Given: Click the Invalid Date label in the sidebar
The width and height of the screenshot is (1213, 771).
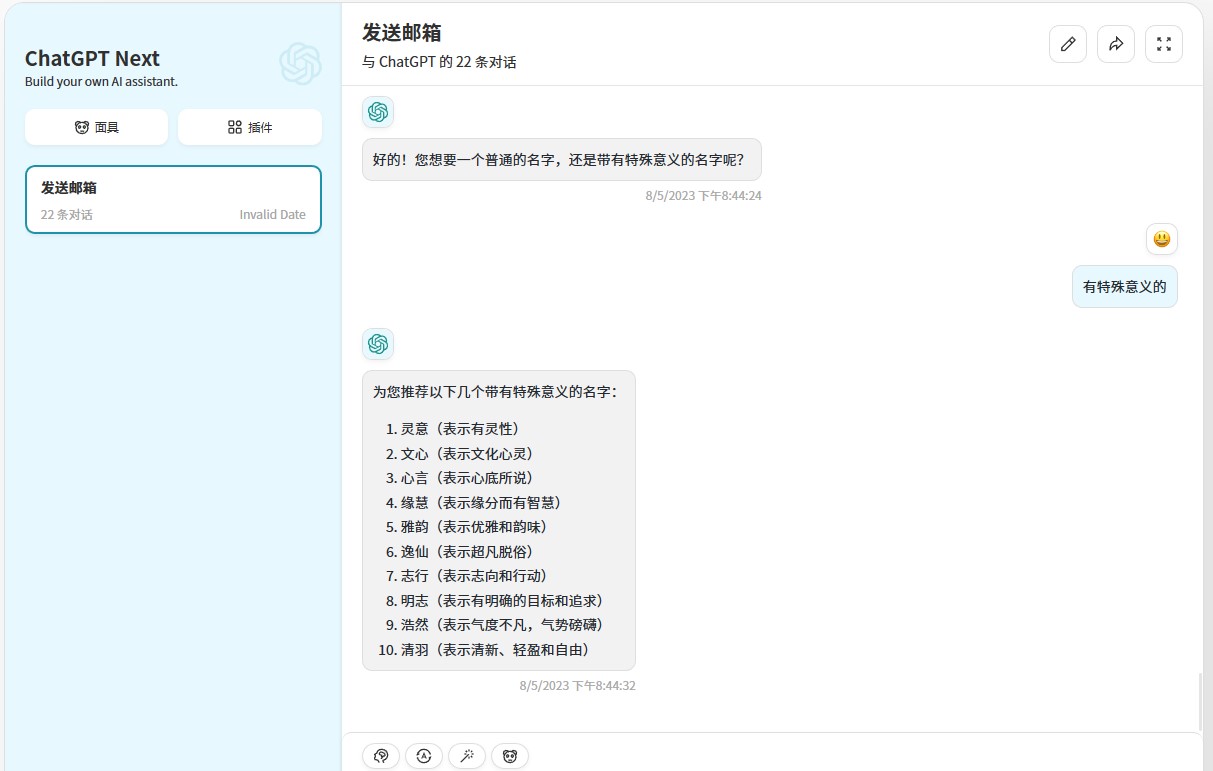Looking at the screenshot, I should pyautogui.click(x=272, y=214).
